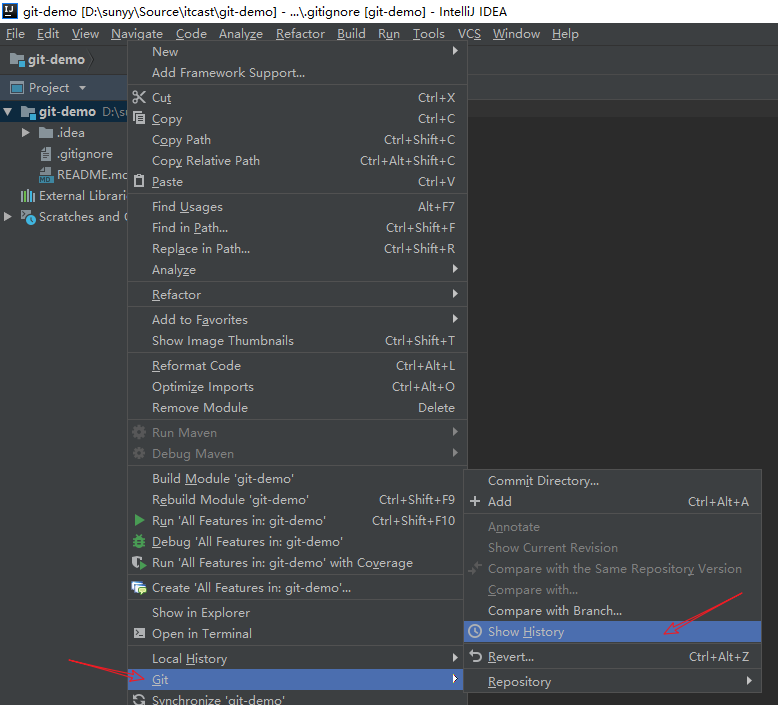Screen dimensions: 778x705
Task: Expand the .idea folder tree node
Action: [27, 133]
